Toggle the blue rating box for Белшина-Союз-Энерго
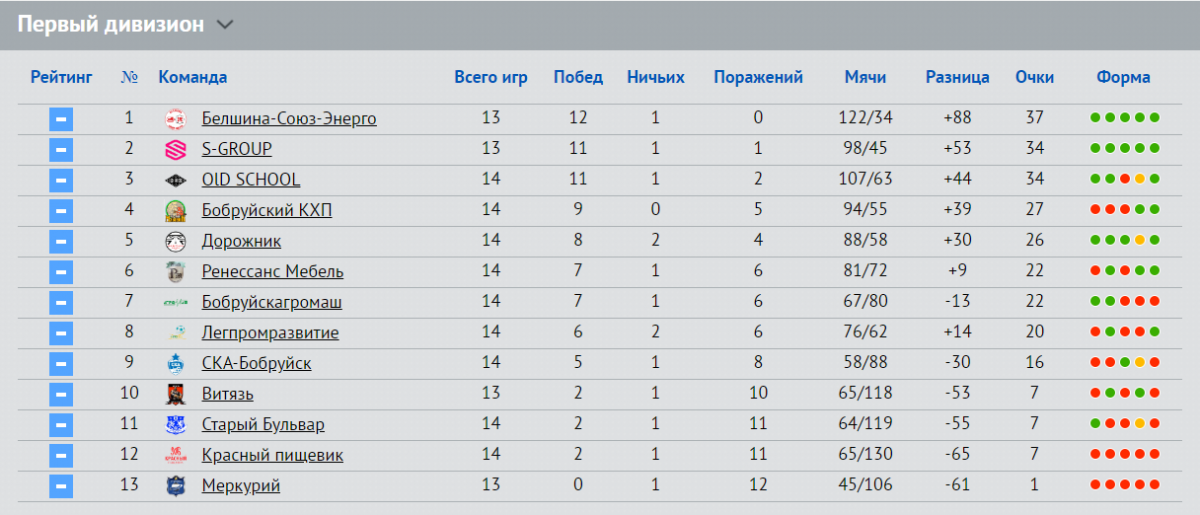 tap(61, 120)
